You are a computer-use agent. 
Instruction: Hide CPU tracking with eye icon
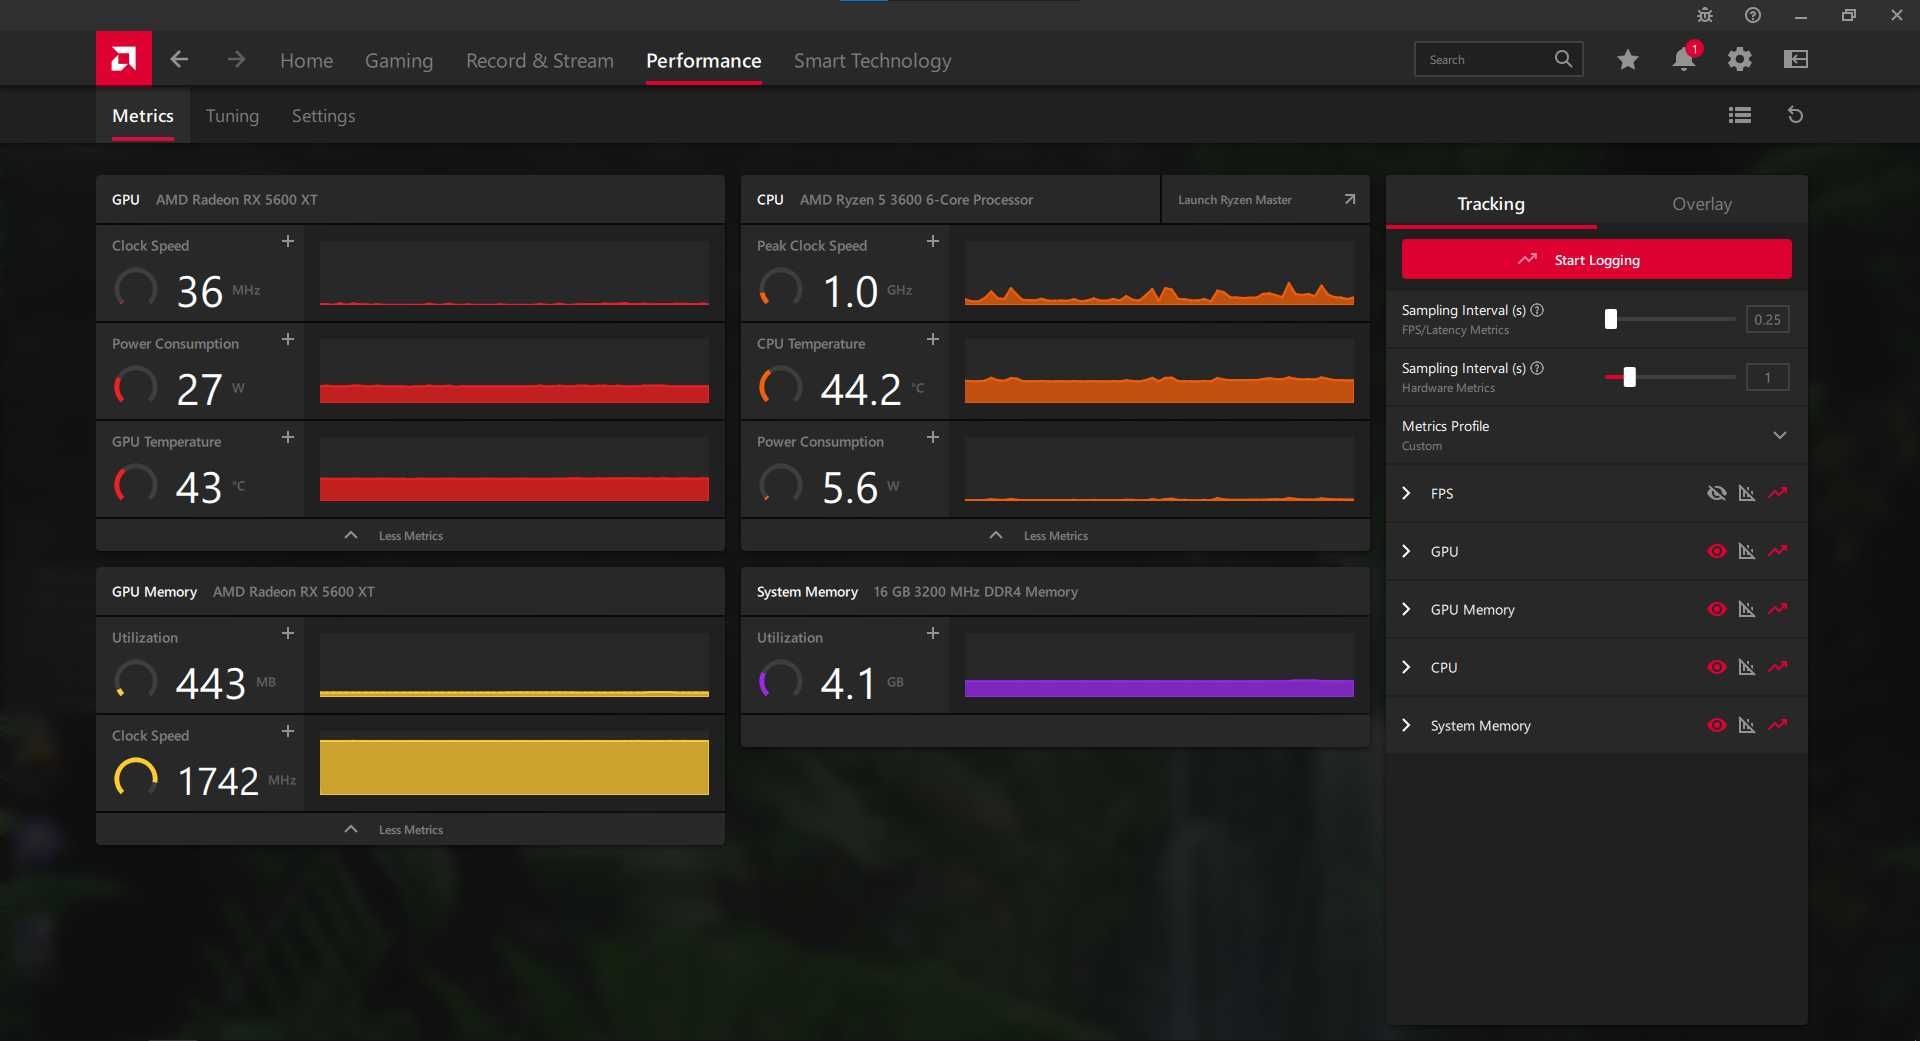pyautogui.click(x=1717, y=667)
